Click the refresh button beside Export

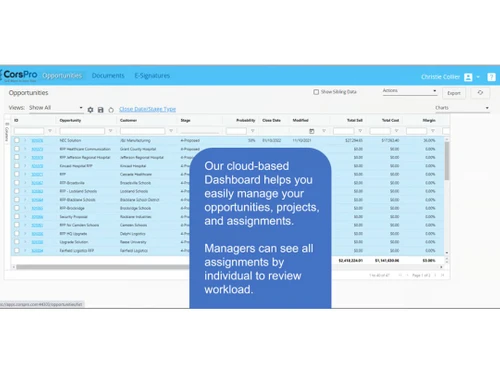[480, 93]
